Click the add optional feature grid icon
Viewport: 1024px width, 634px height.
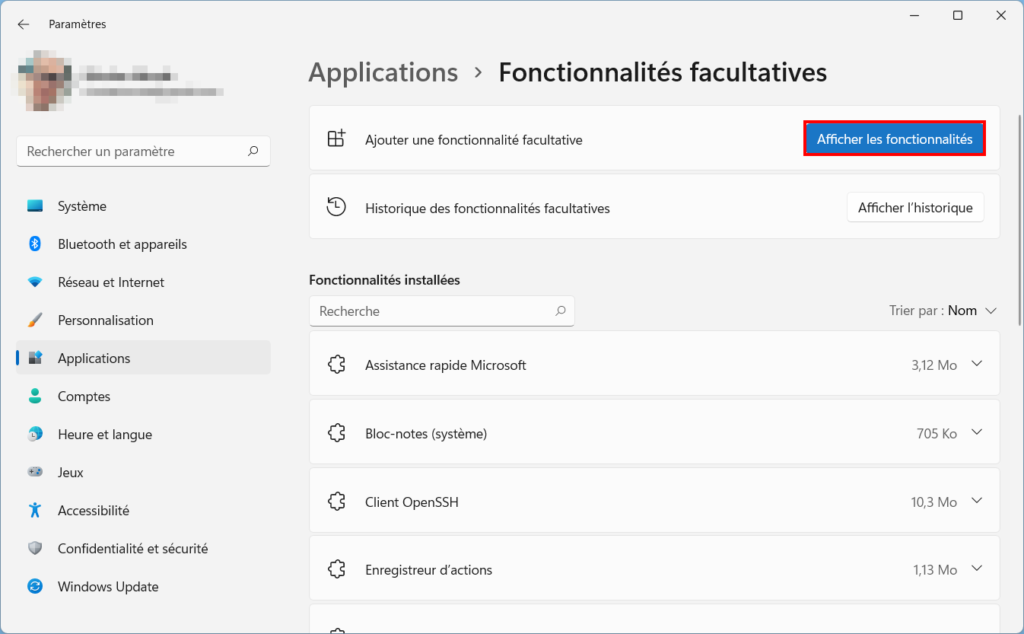point(336,138)
